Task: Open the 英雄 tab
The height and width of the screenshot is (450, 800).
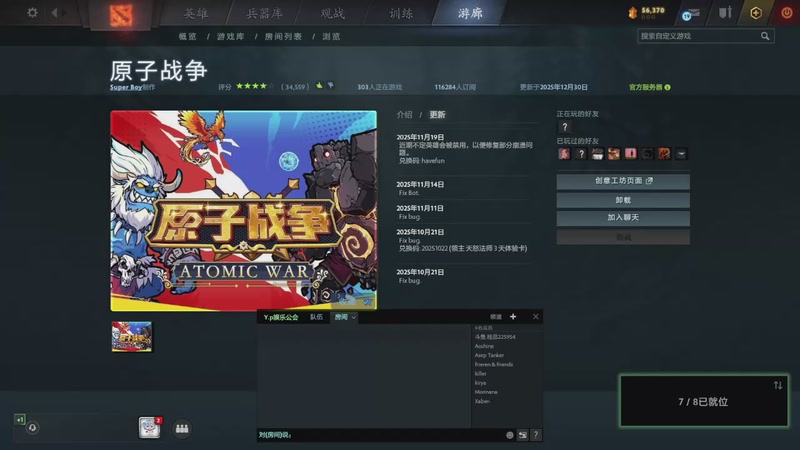Action: [x=196, y=13]
